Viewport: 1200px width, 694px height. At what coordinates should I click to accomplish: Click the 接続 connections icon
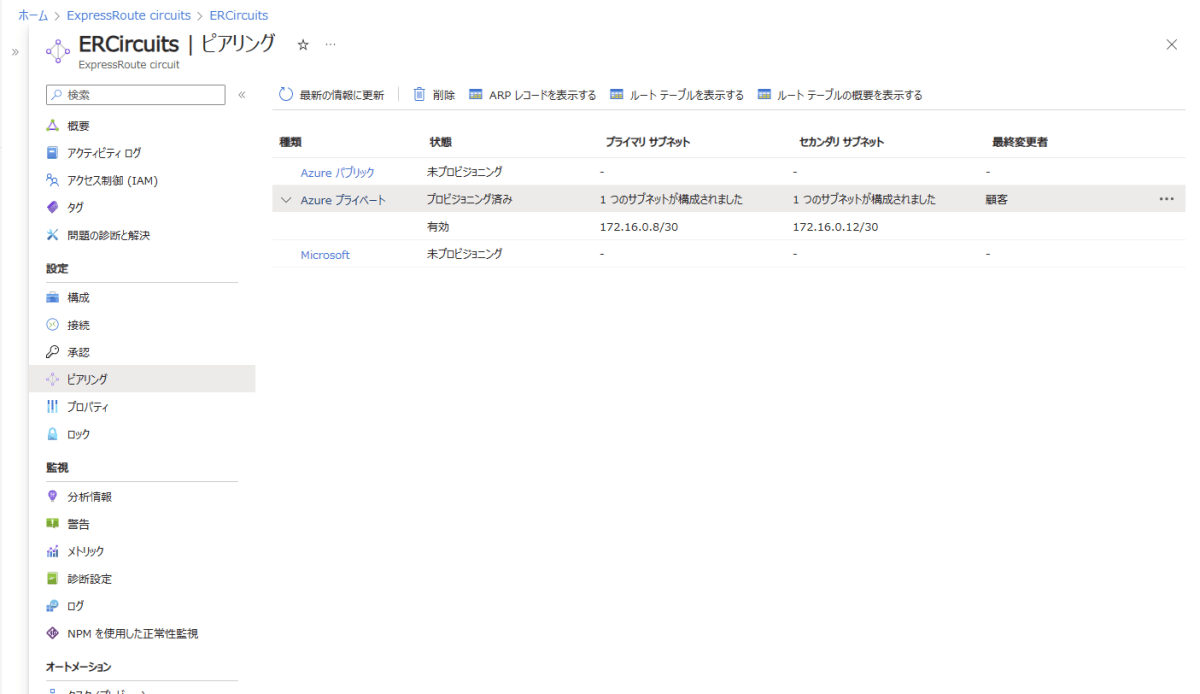tap(53, 325)
